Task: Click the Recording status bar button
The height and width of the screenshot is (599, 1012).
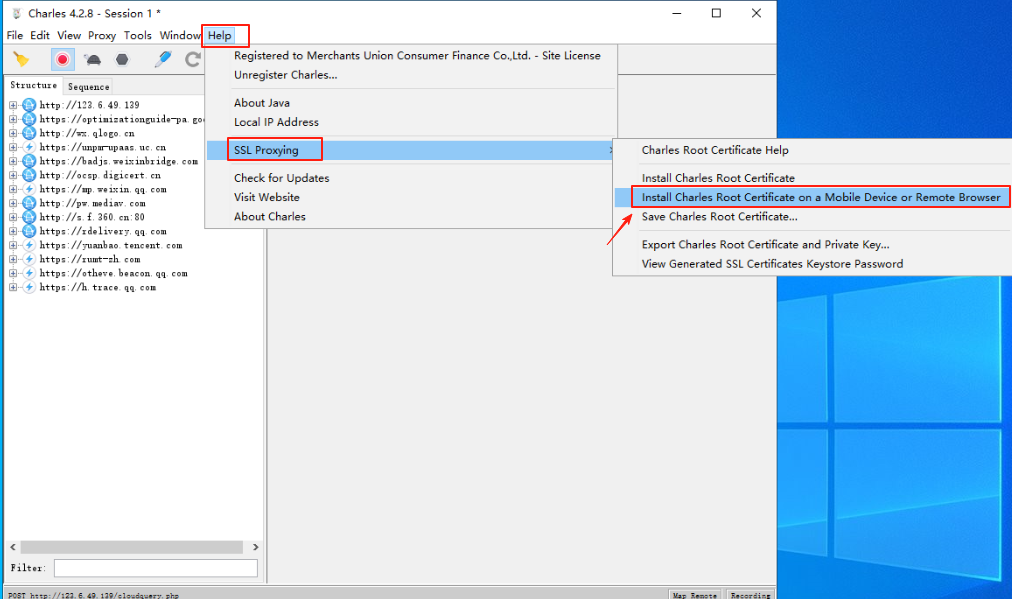Action: [750, 594]
